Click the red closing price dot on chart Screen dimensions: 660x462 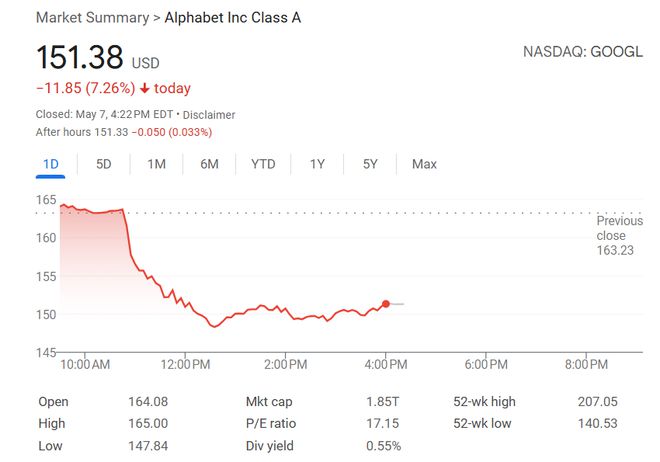(x=386, y=304)
